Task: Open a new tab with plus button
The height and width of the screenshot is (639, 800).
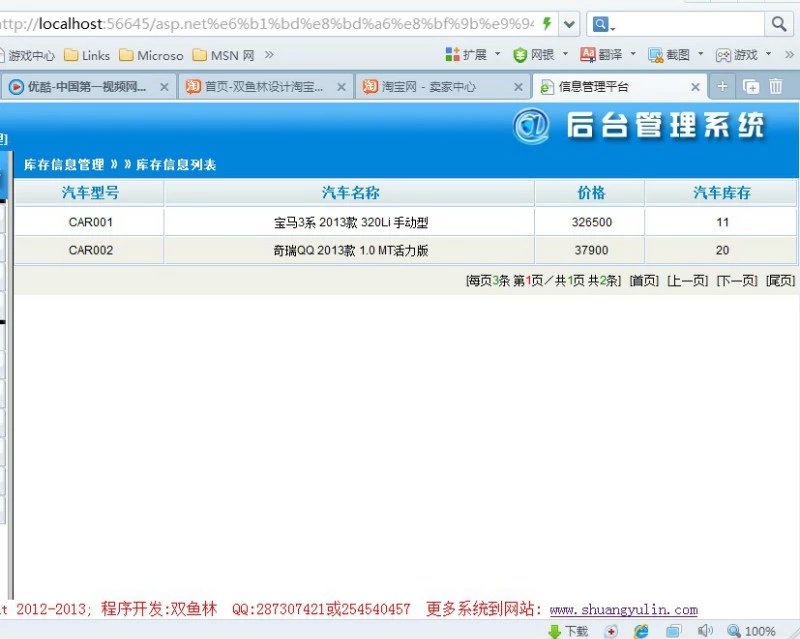Action: 722,86
